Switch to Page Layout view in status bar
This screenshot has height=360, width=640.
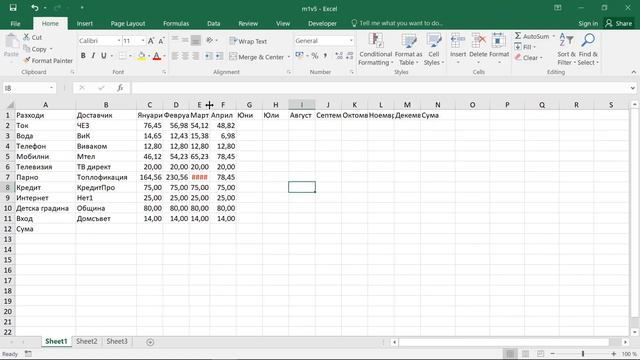(525, 353)
